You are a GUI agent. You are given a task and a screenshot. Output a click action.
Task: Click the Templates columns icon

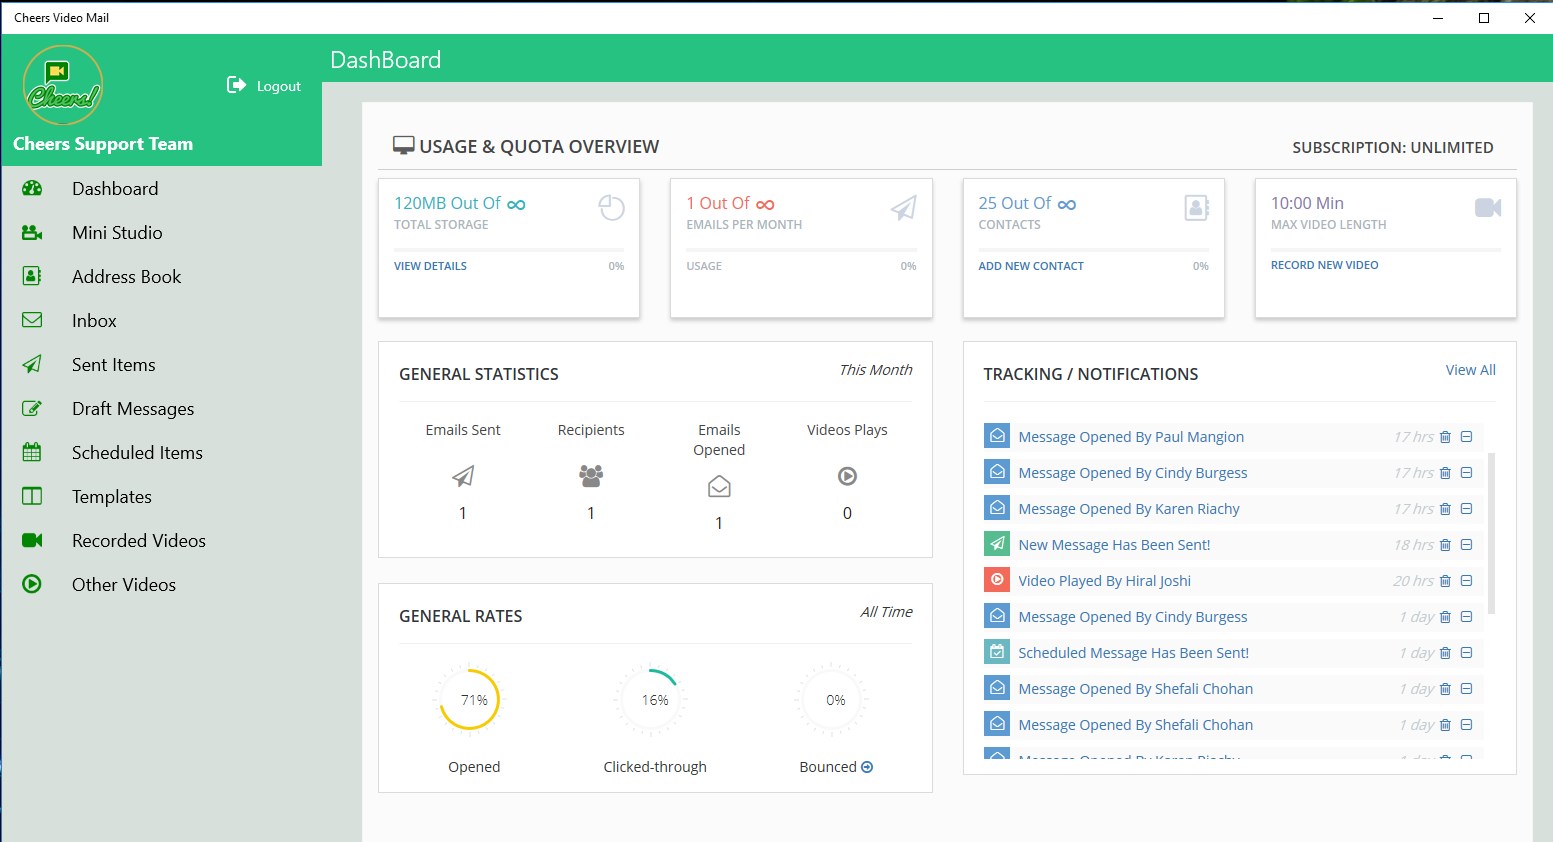[x=32, y=496]
